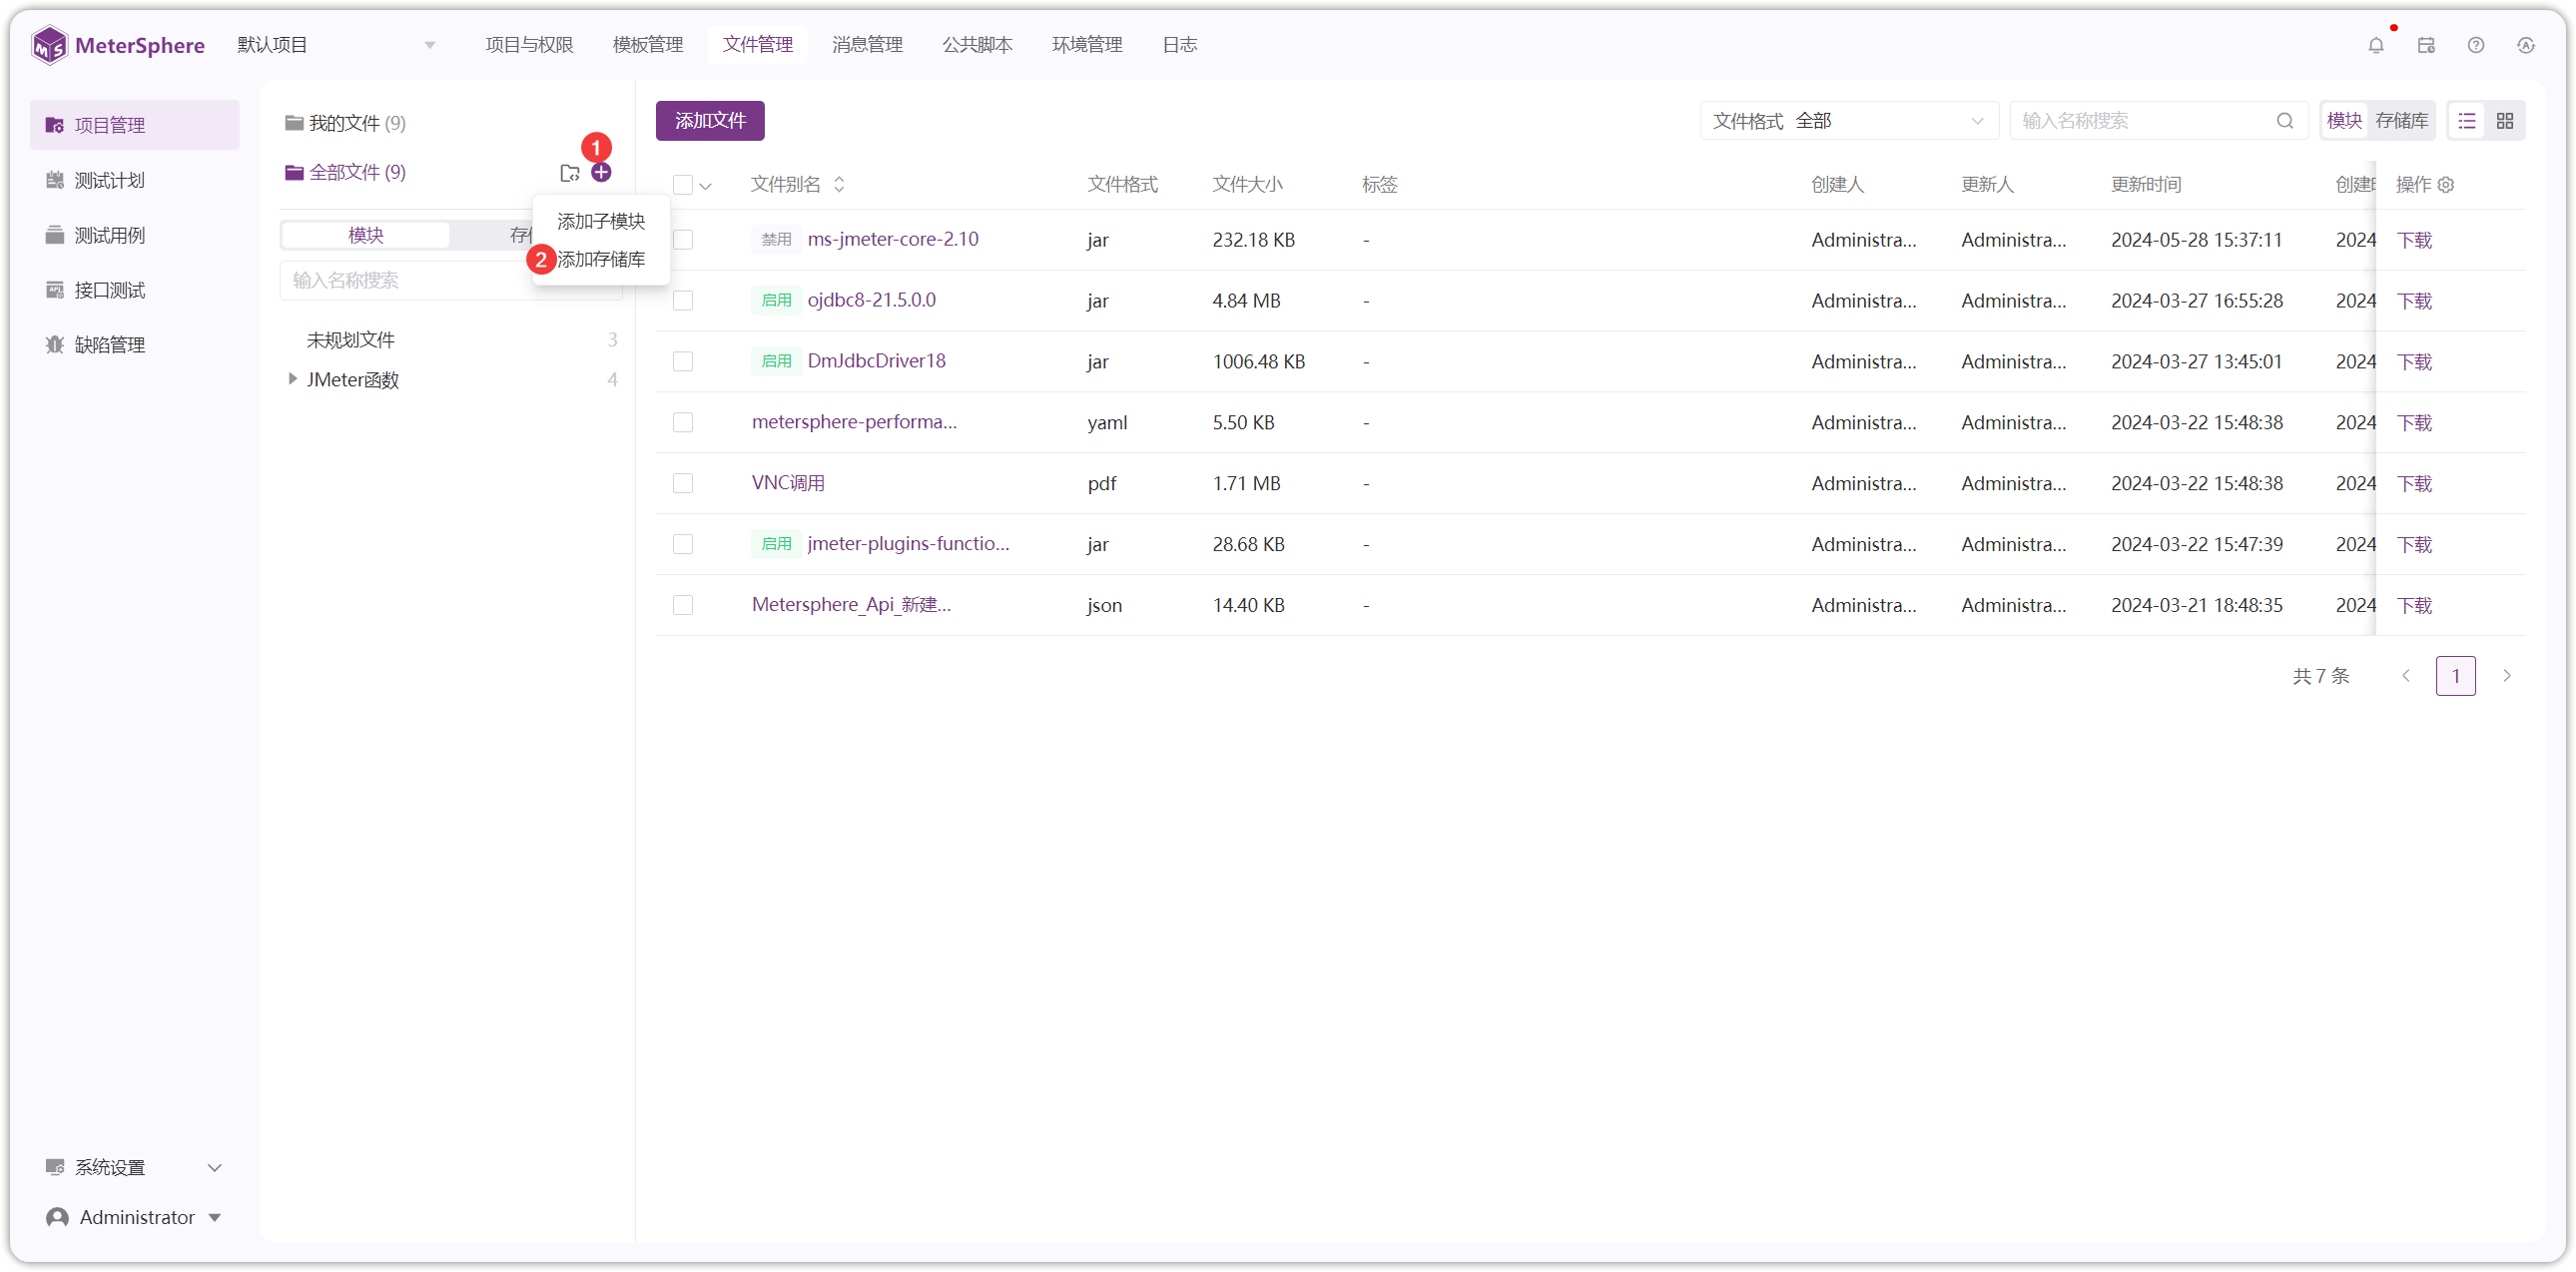Choose 添加子模块 from the popup menu
The height and width of the screenshot is (1272, 2576).
click(x=601, y=221)
